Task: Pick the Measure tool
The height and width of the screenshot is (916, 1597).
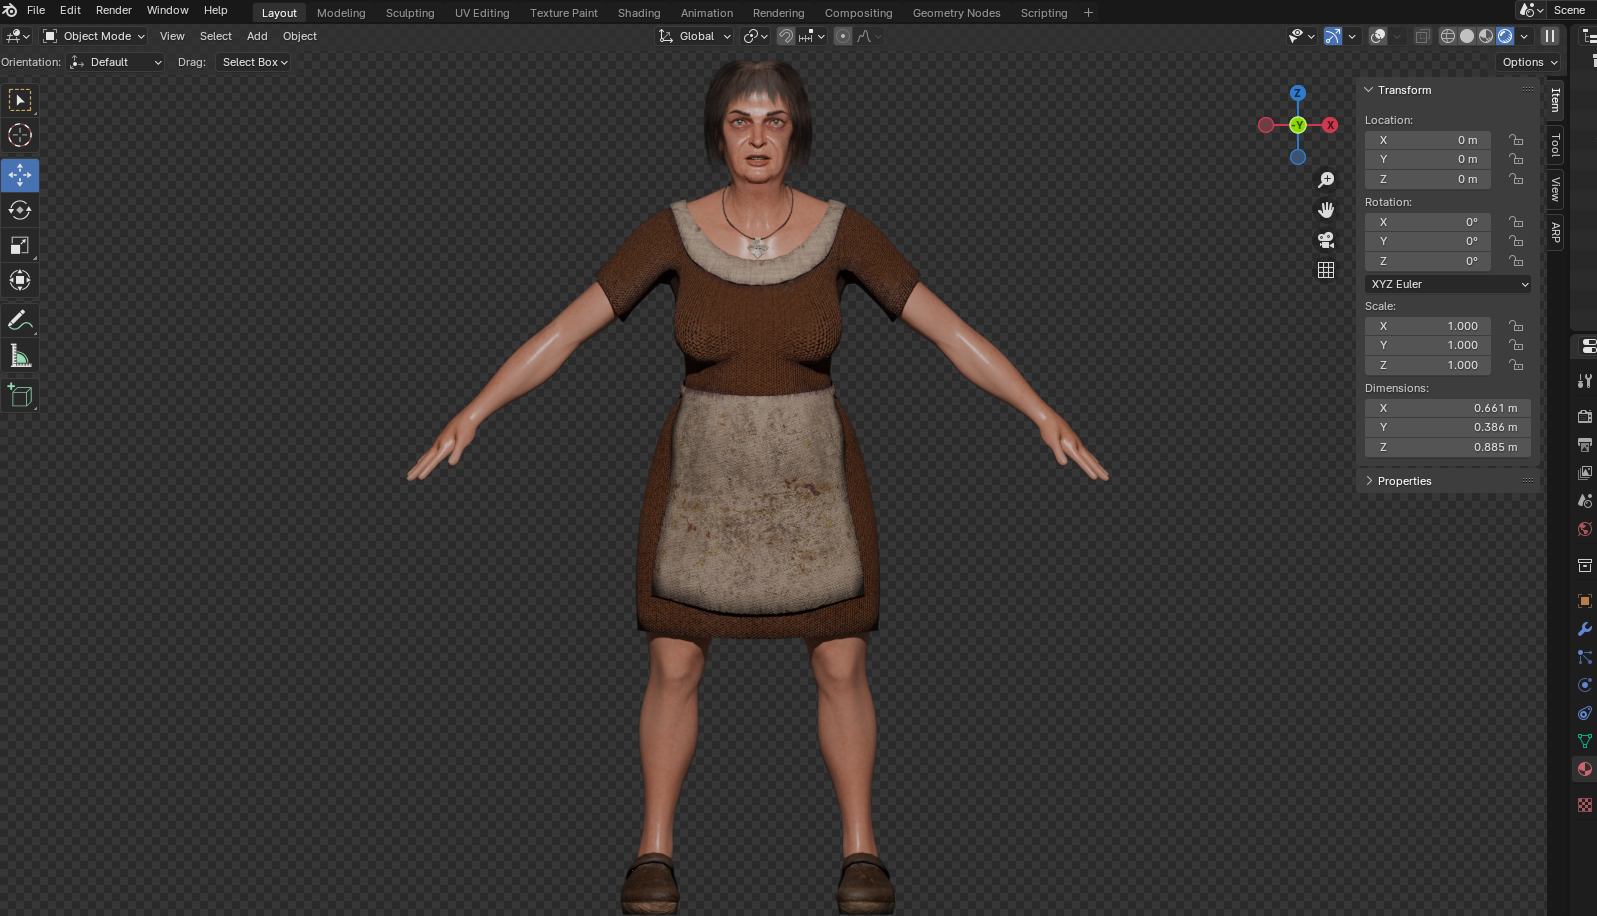Action: (x=20, y=356)
